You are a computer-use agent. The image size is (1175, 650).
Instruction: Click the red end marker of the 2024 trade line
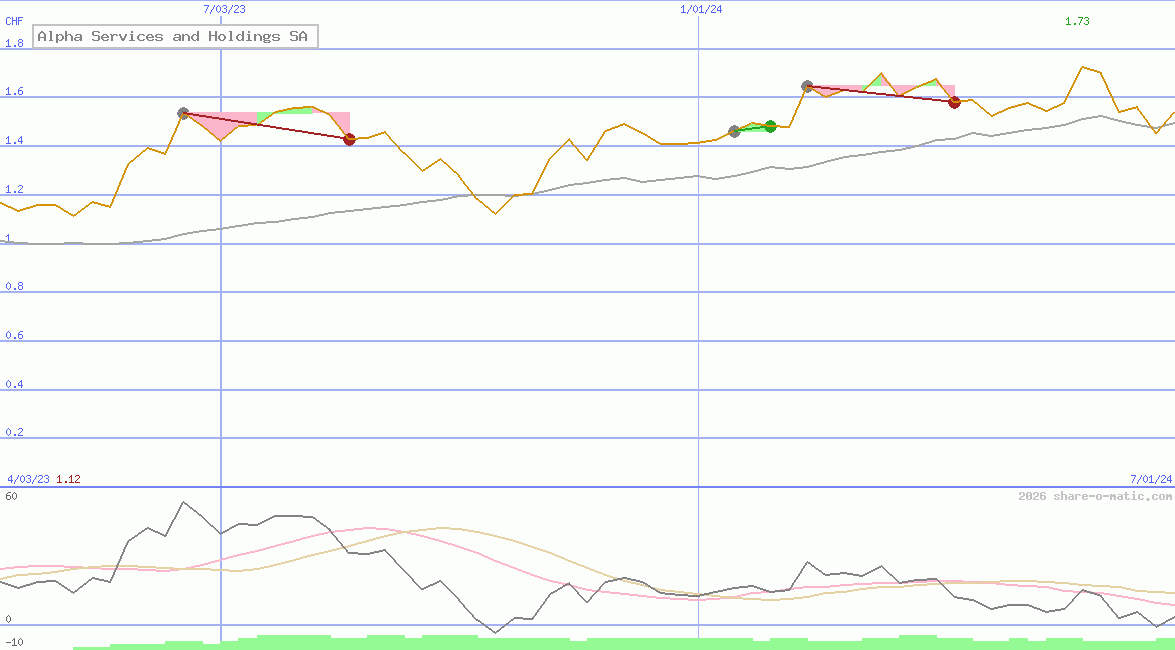954,102
